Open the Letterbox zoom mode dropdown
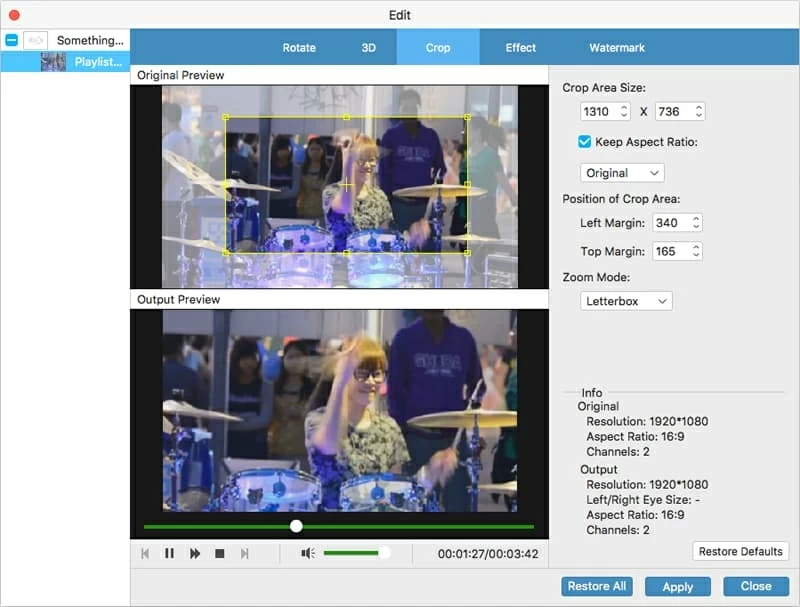The width and height of the screenshot is (800, 607). [626, 301]
